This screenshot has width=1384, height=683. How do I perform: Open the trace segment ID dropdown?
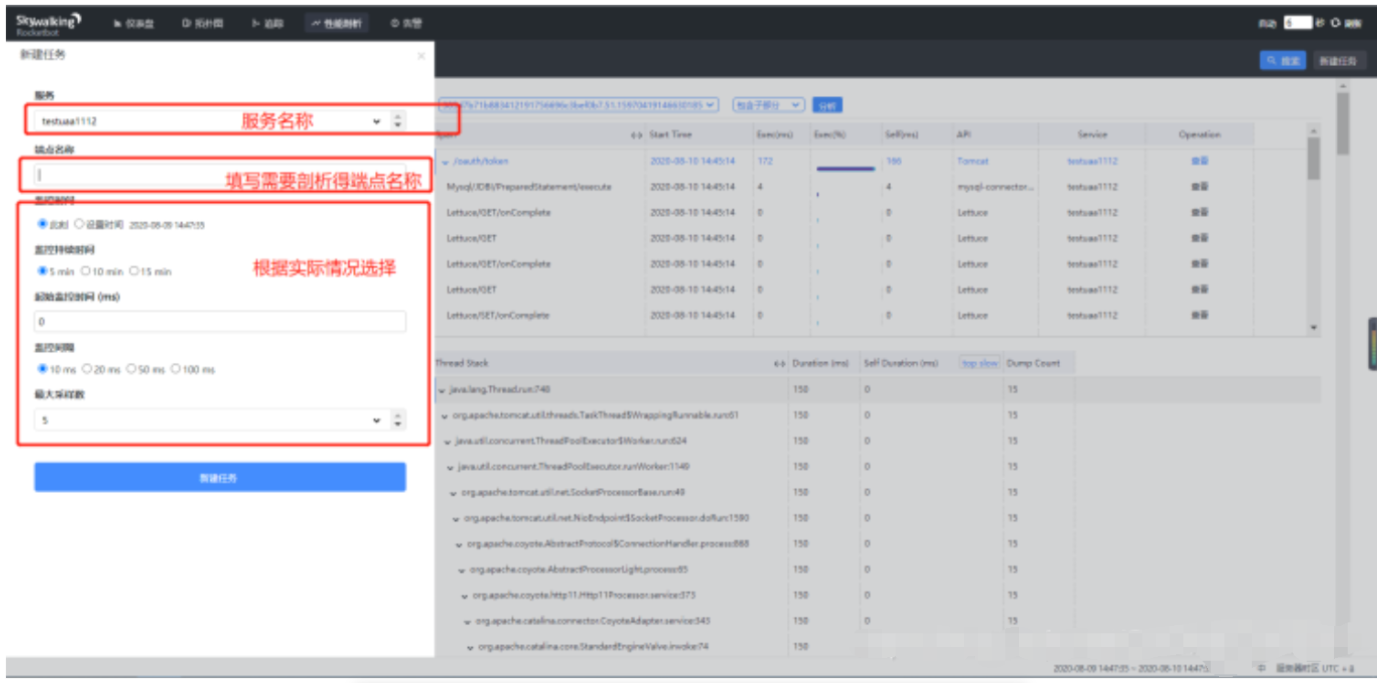579,104
